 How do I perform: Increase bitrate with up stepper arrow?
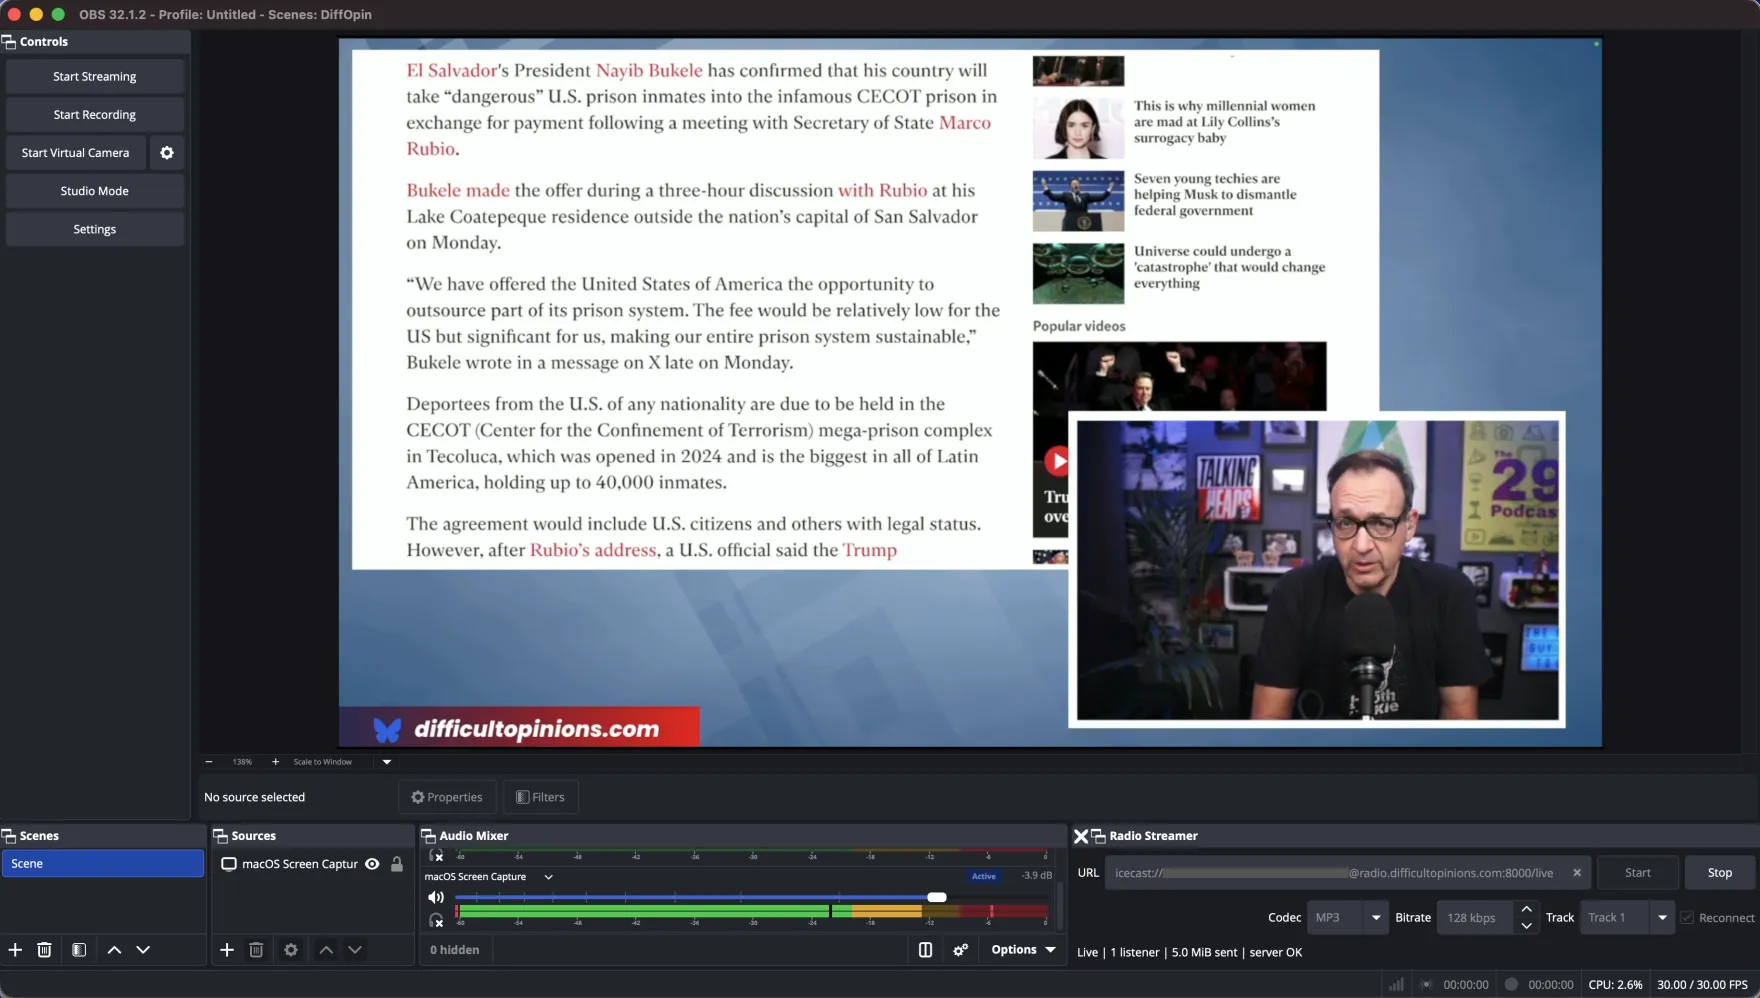(x=1526, y=909)
